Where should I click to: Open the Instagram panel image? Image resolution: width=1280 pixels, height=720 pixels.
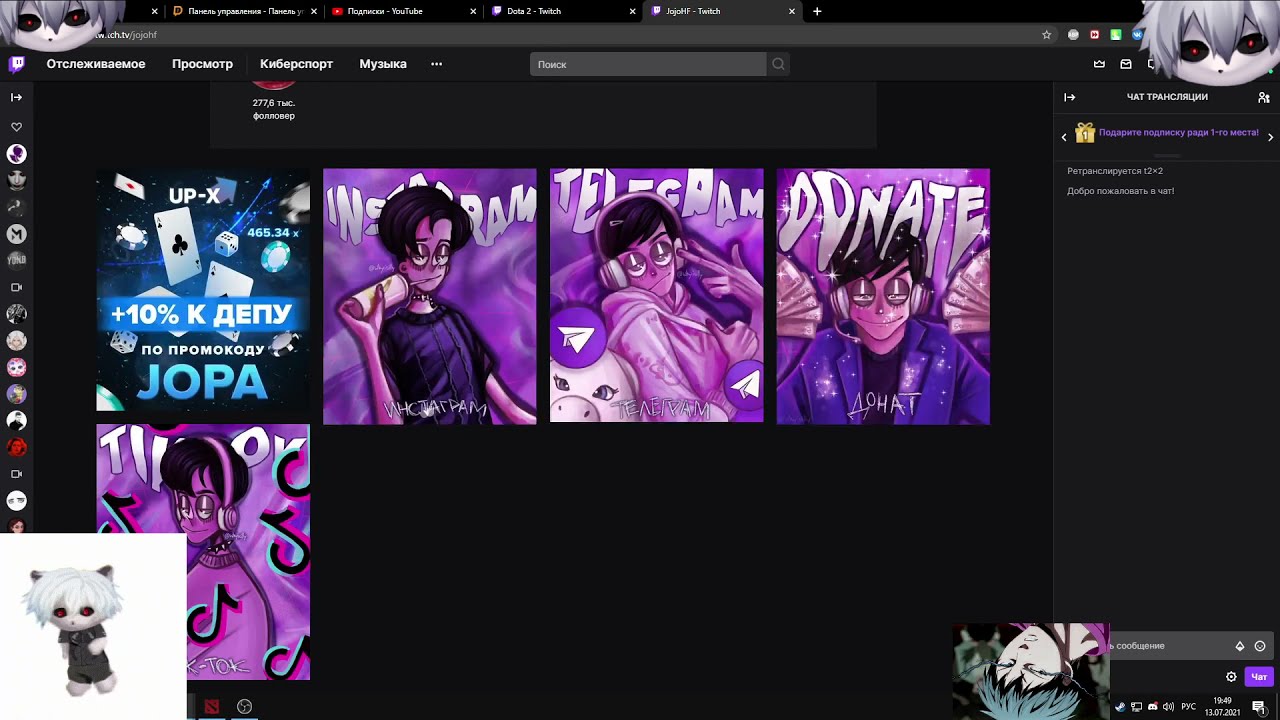(x=430, y=296)
